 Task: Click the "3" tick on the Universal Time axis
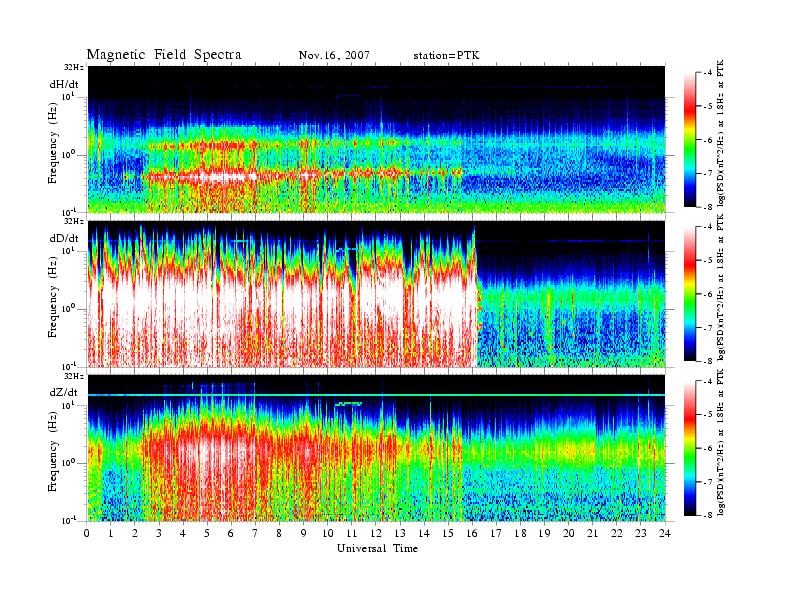pos(160,533)
